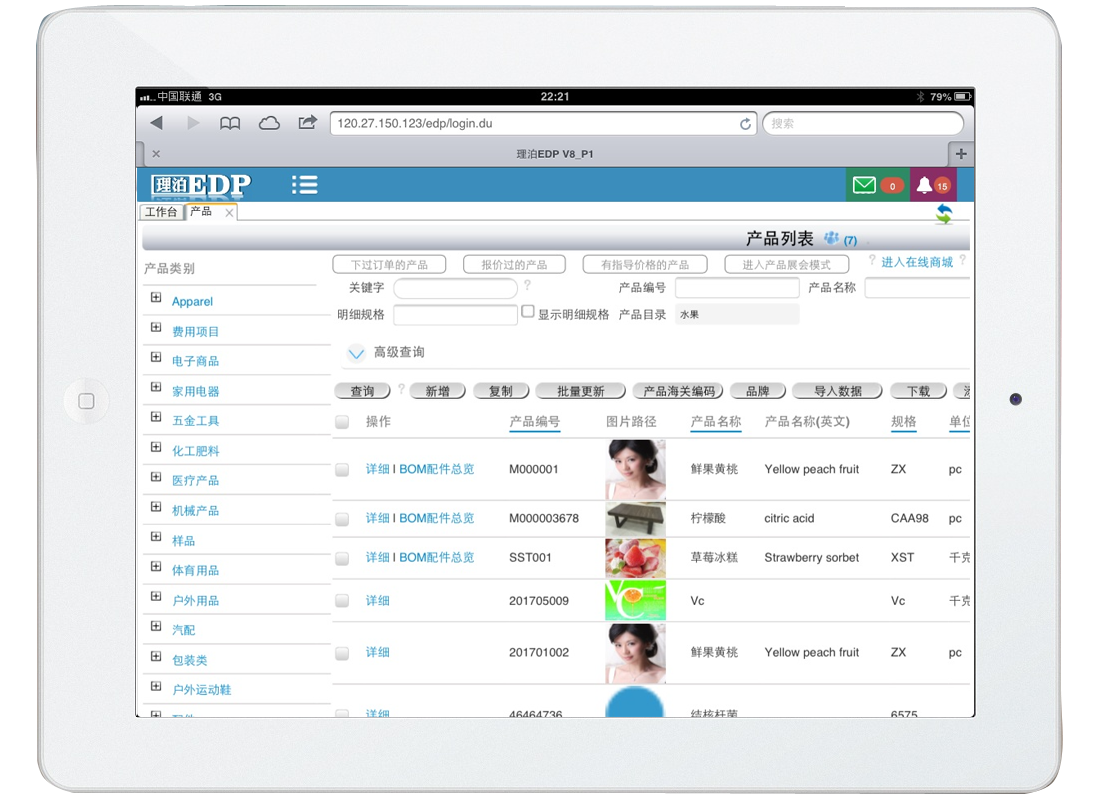Switch to the 工作台 tab
The width and height of the screenshot is (1100, 800).
pyautogui.click(x=160, y=212)
